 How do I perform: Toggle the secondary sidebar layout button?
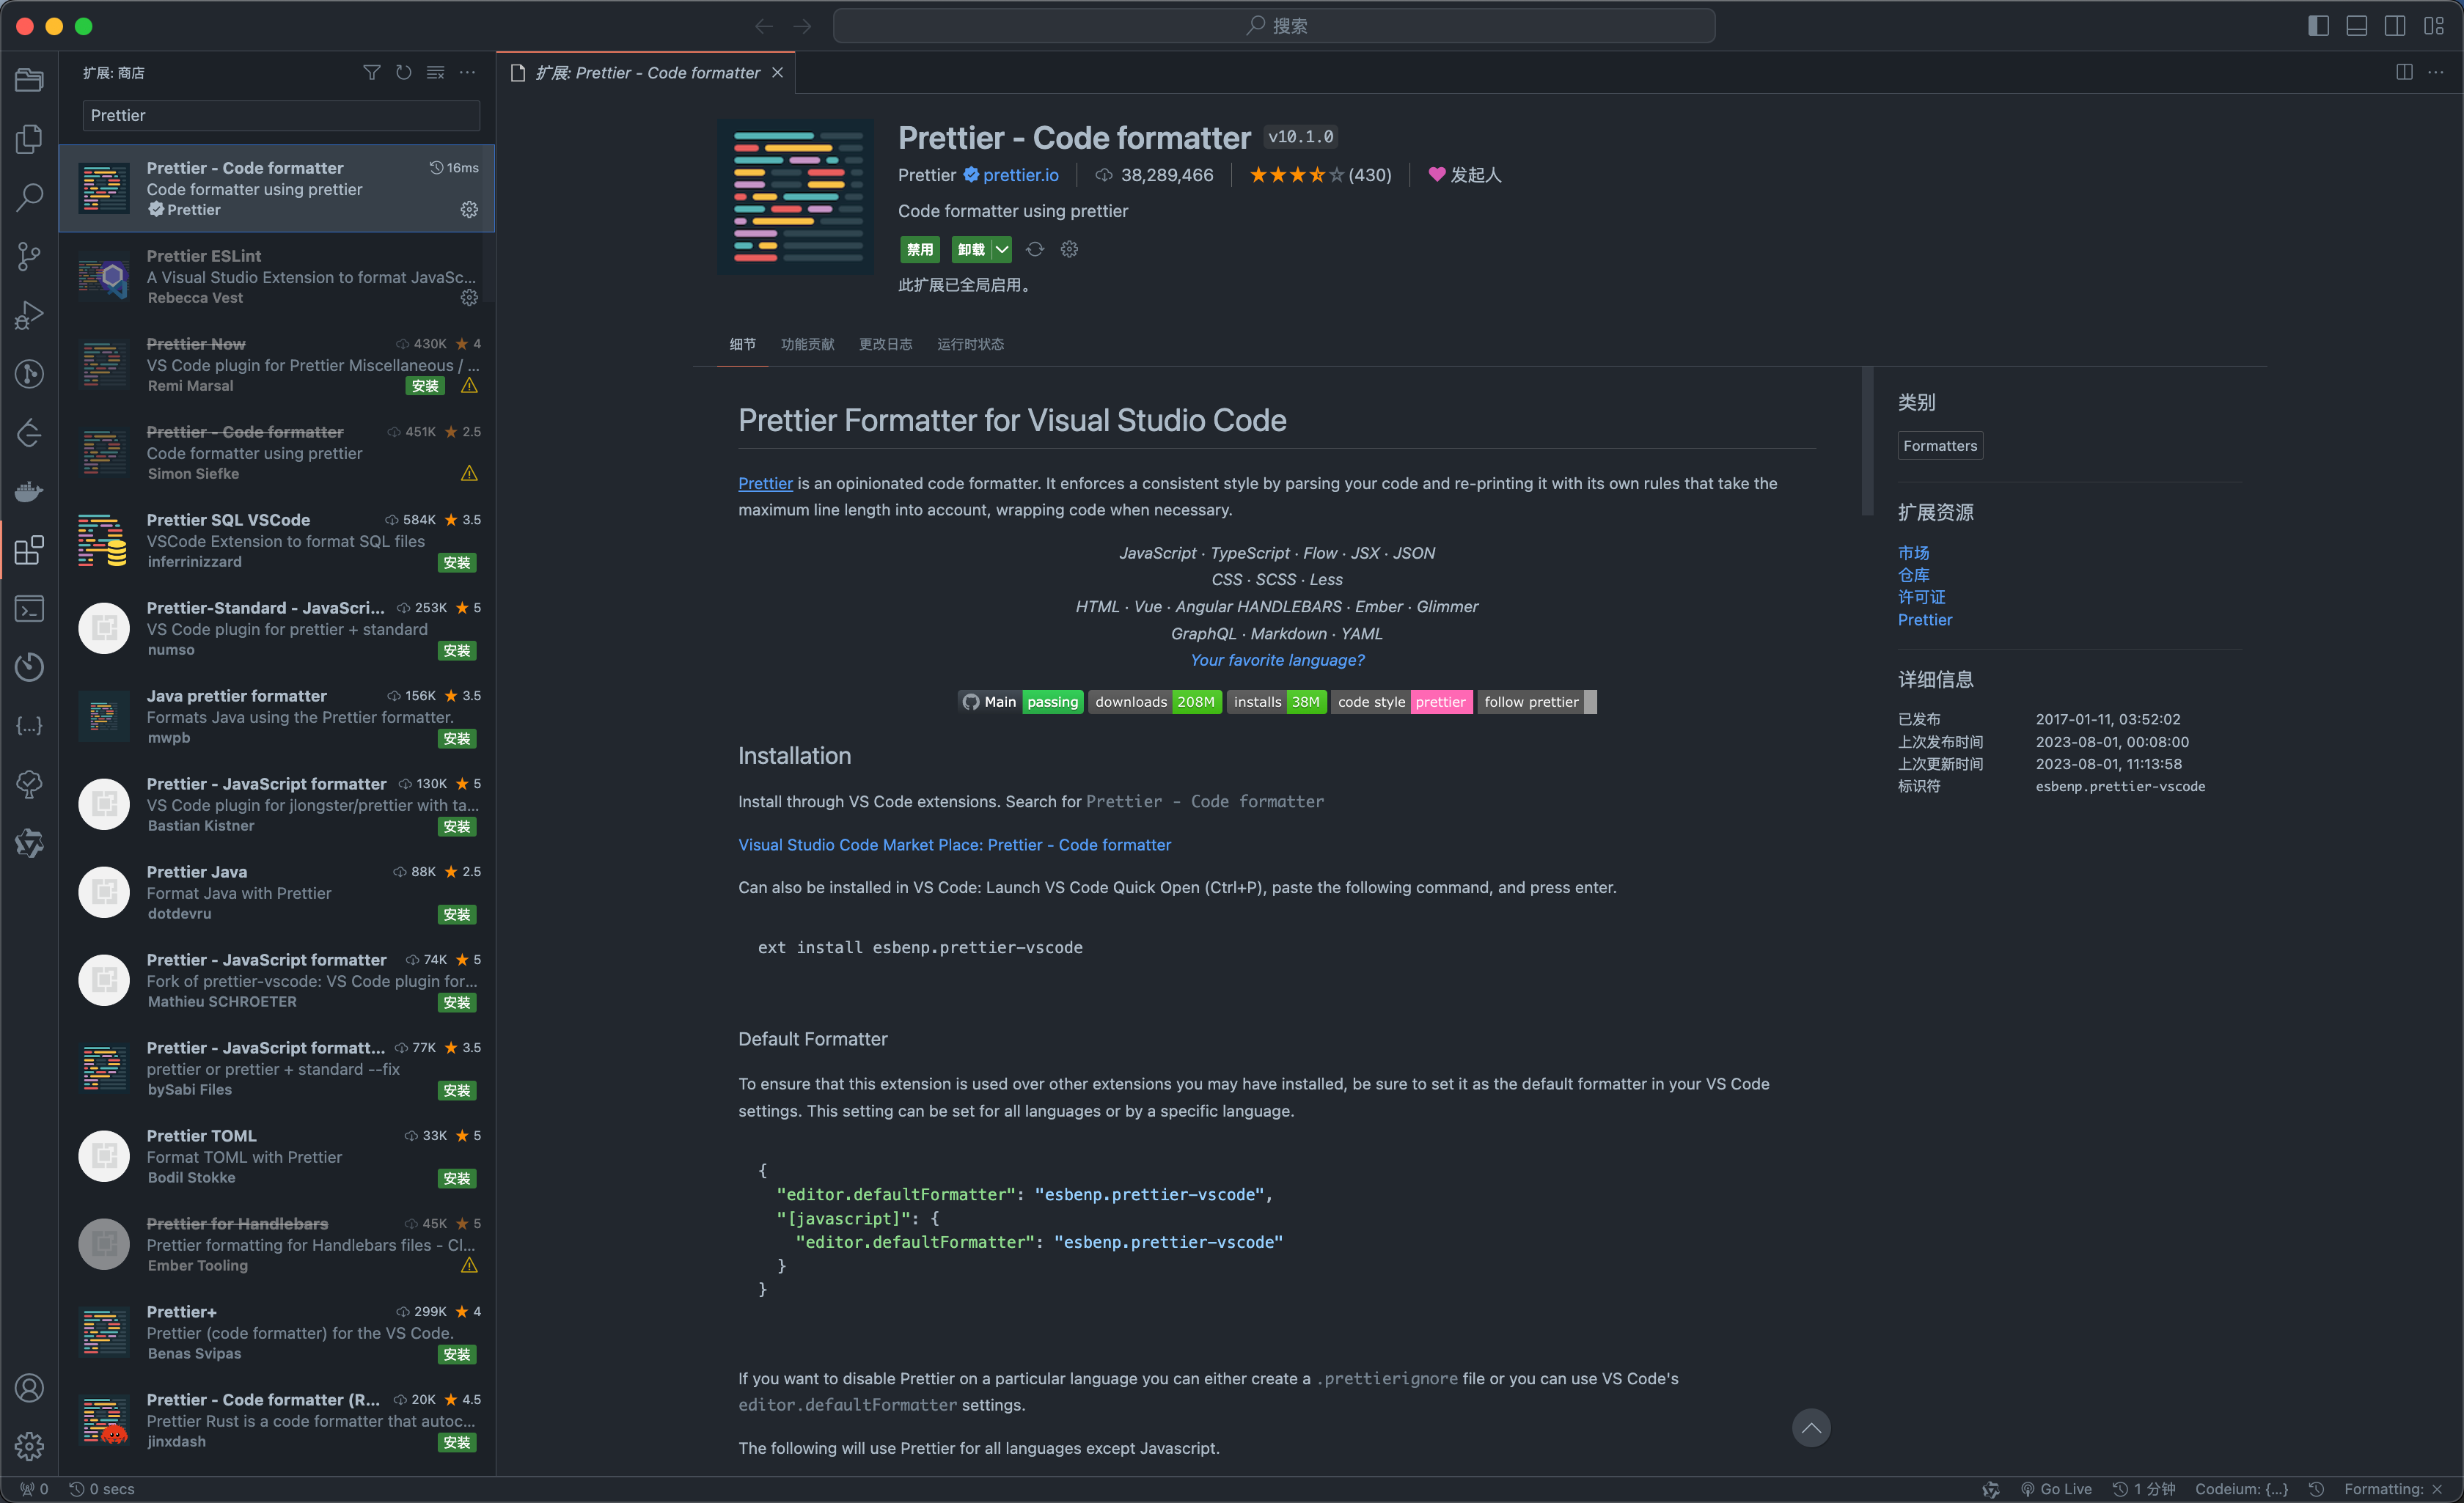[x=2394, y=26]
